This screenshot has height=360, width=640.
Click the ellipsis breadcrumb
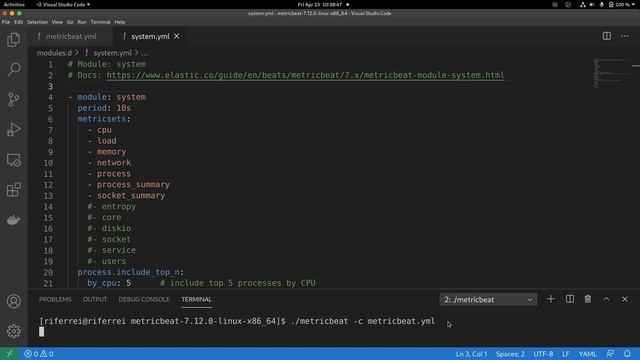click(144, 53)
